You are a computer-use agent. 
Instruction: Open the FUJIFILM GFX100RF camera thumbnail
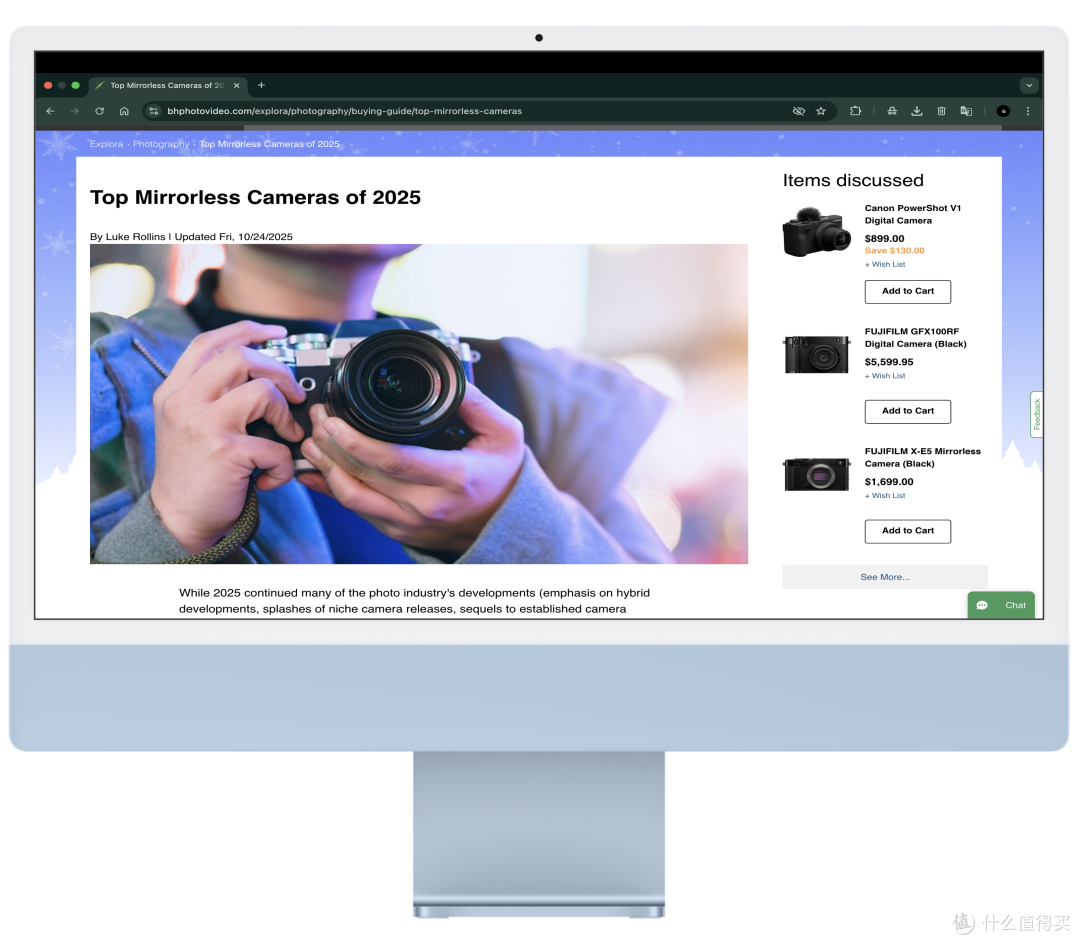816,354
